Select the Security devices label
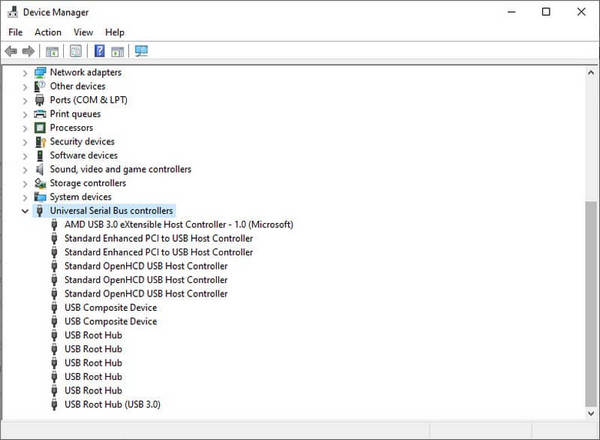This screenshot has width=600, height=440. click(x=82, y=142)
